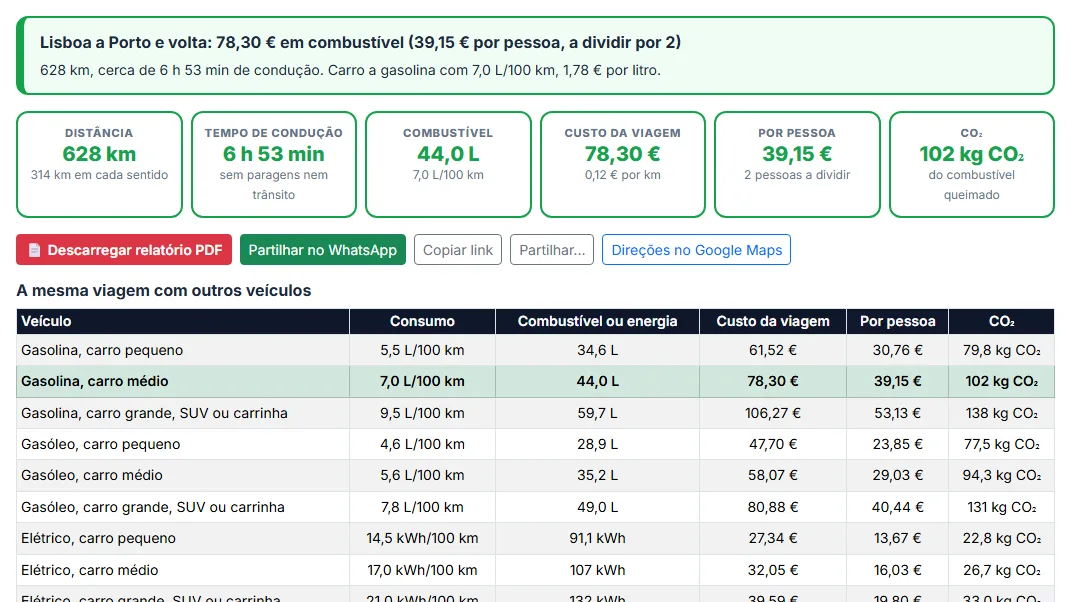The width and height of the screenshot is (1071, 602).
Task: Click the 49,0 L fuel cell
Action: coord(598,507)
